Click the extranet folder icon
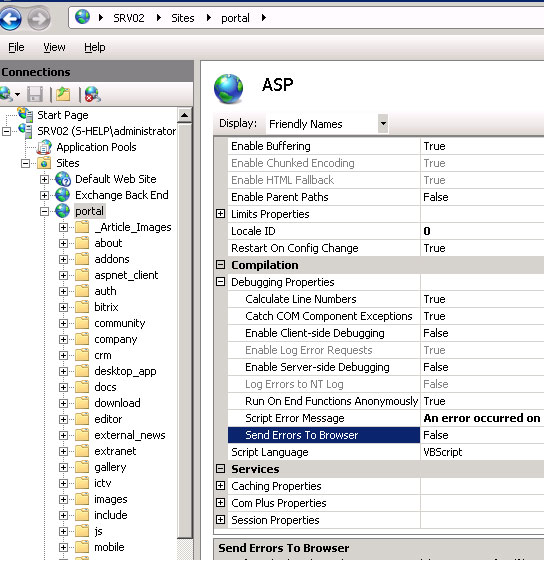The height and width of the screenshot is (561, 545). tap(82, 451)
